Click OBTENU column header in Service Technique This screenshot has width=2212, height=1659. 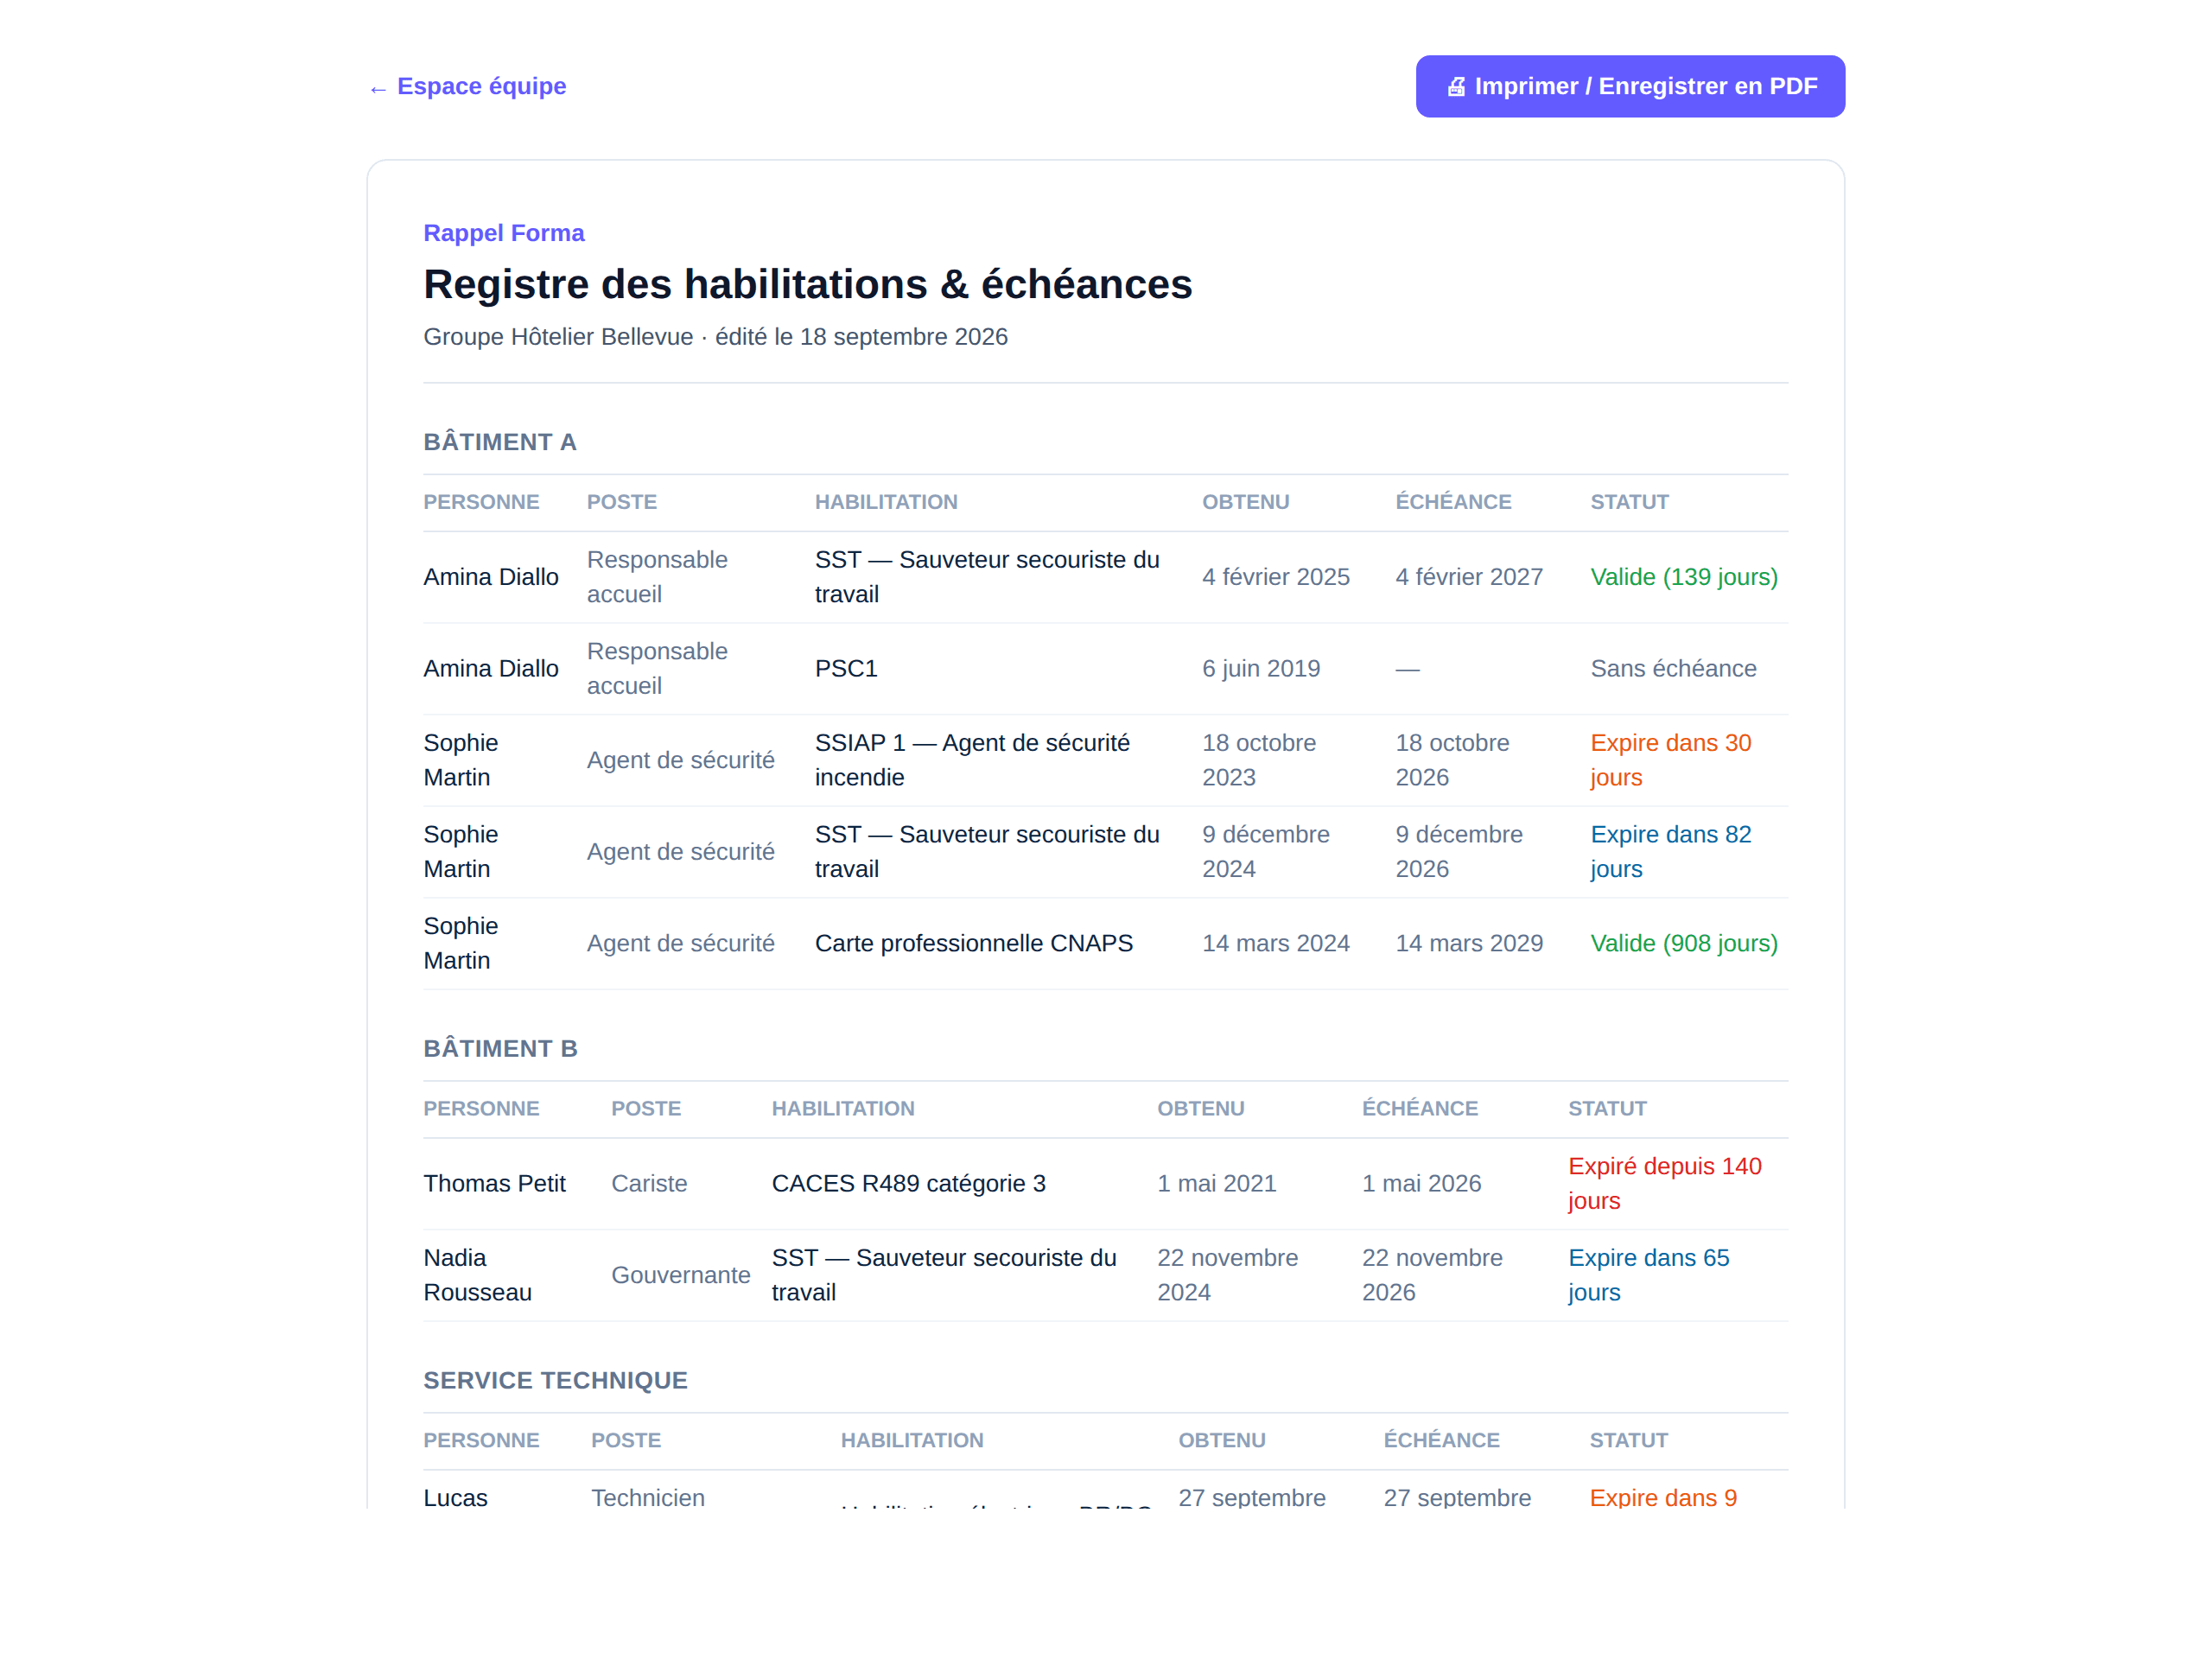click(x=1221, y=1440)
